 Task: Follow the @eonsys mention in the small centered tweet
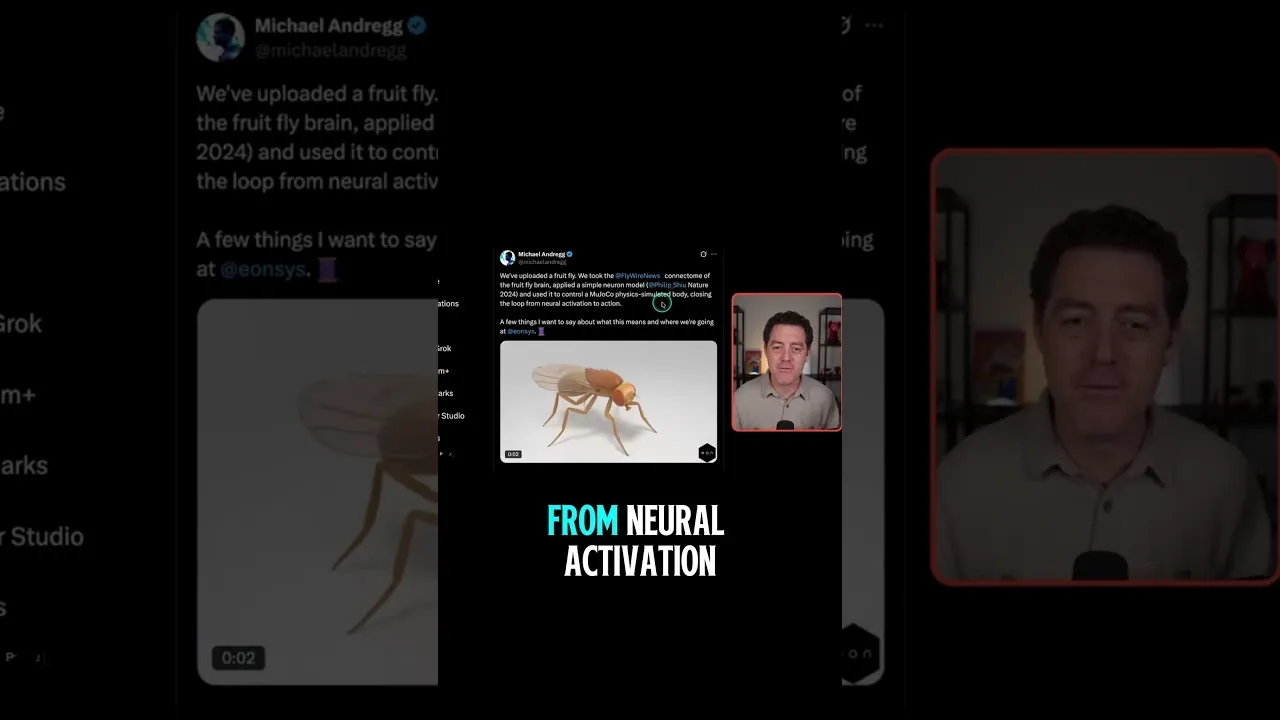point(521,331)
